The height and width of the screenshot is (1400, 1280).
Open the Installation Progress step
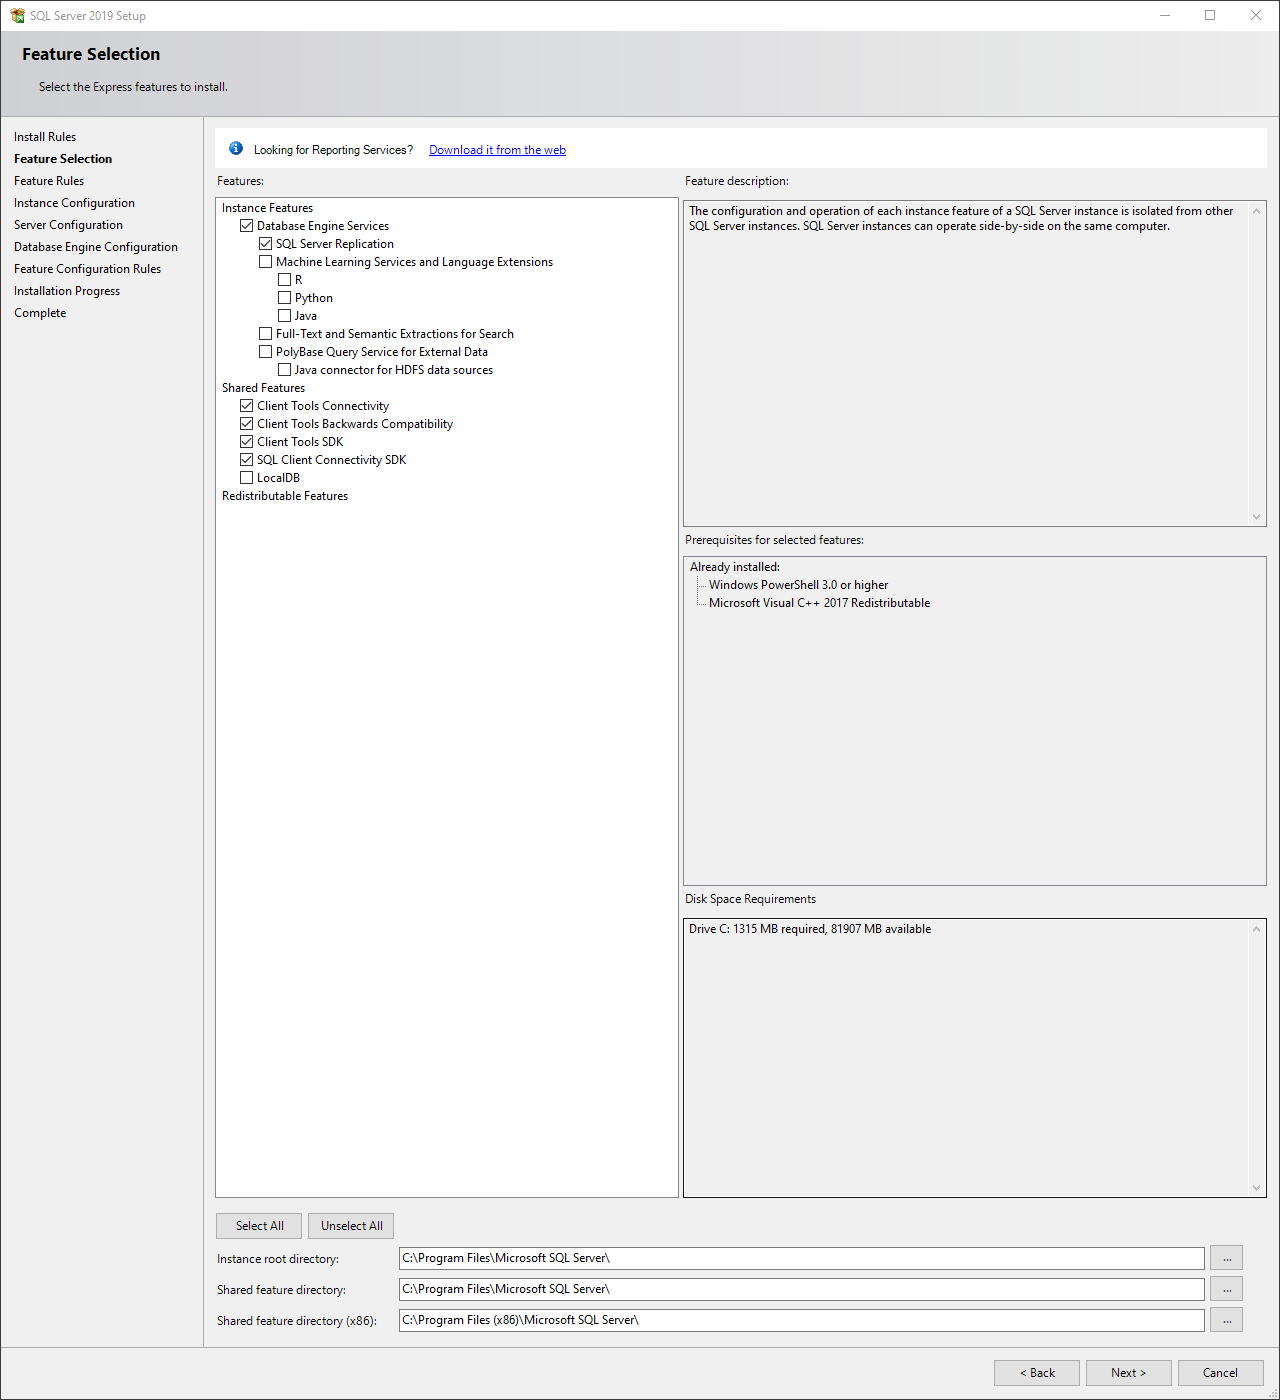click(x=67, y=291)
